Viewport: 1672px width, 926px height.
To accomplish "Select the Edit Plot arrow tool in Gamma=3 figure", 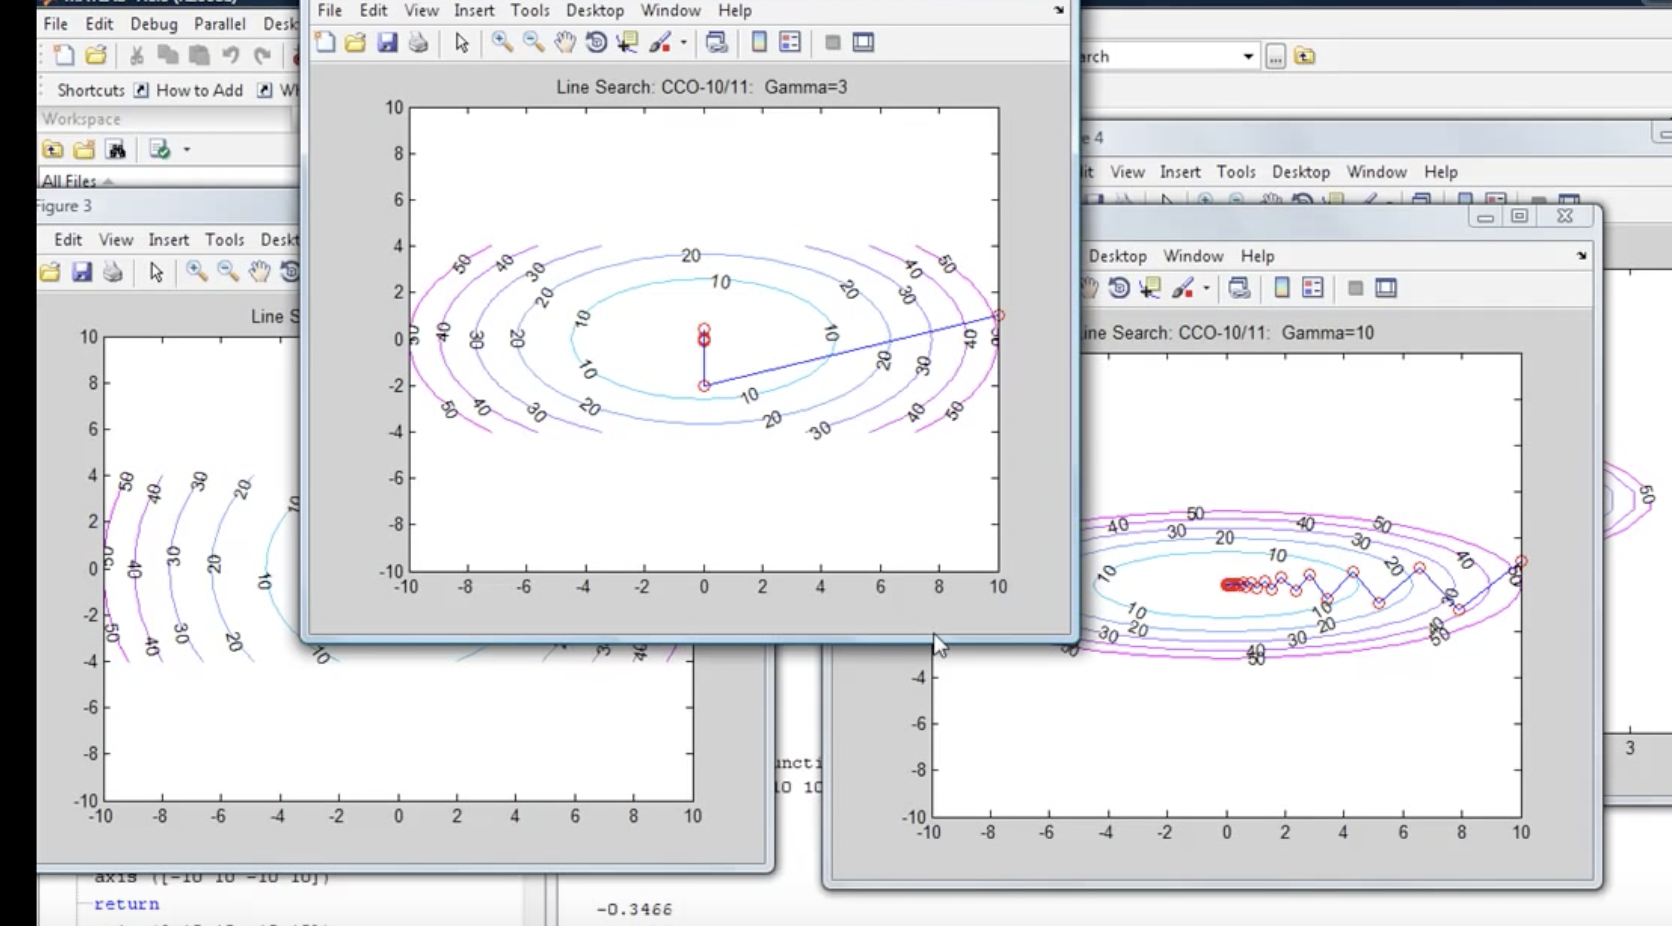I will tap(461, 42).
